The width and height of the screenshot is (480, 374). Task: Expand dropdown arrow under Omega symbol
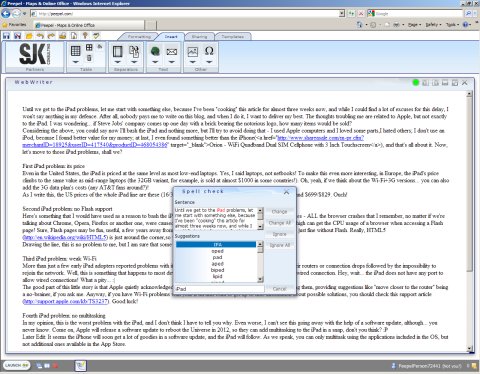[209, 62]
